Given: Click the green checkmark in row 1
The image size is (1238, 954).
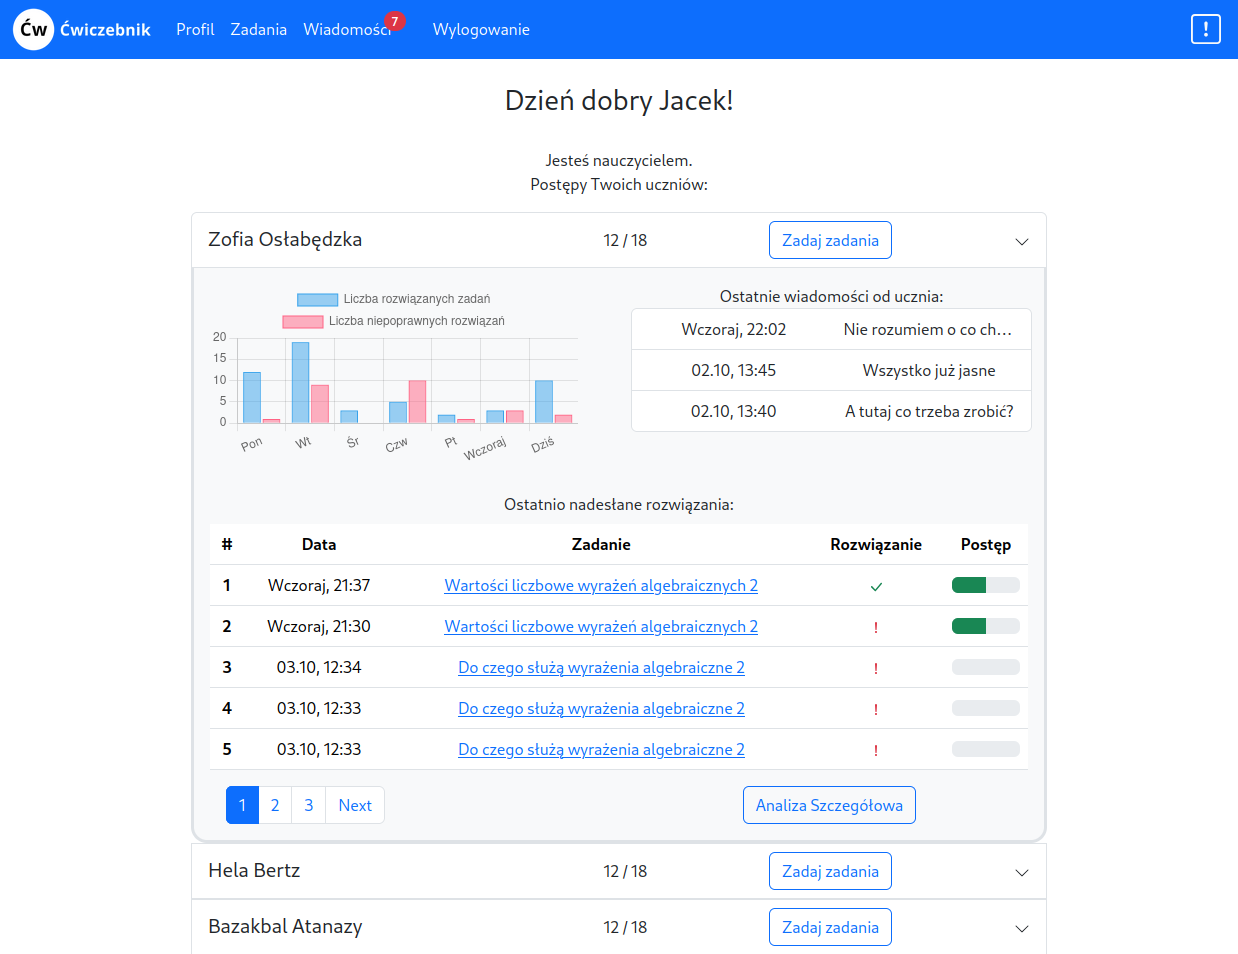Looking at the screenshot, I should tap(876, 586).
